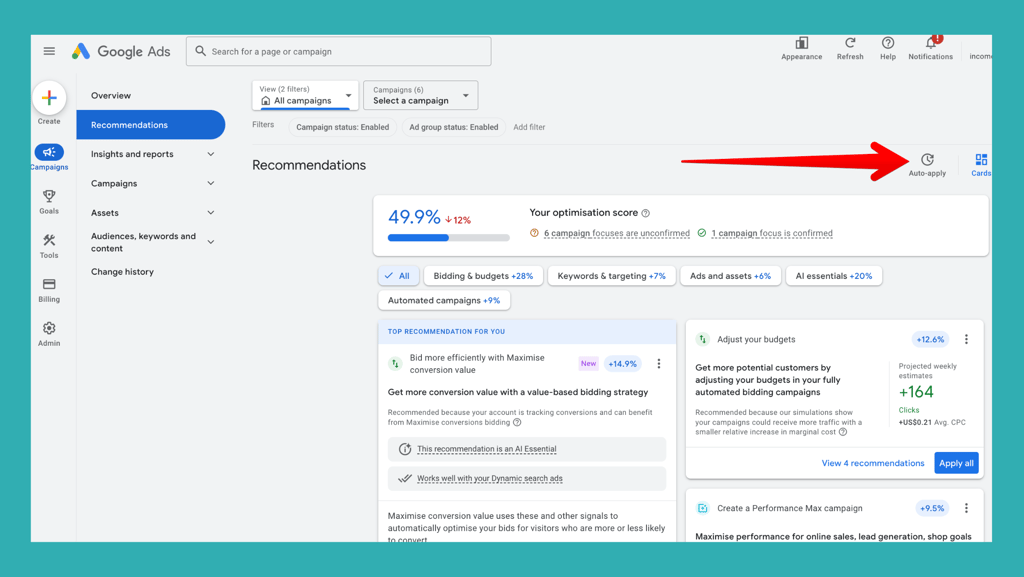Screen dimensions: 1024x577
Task: Filter by Automated campaigns +9%
Action: 444,300
